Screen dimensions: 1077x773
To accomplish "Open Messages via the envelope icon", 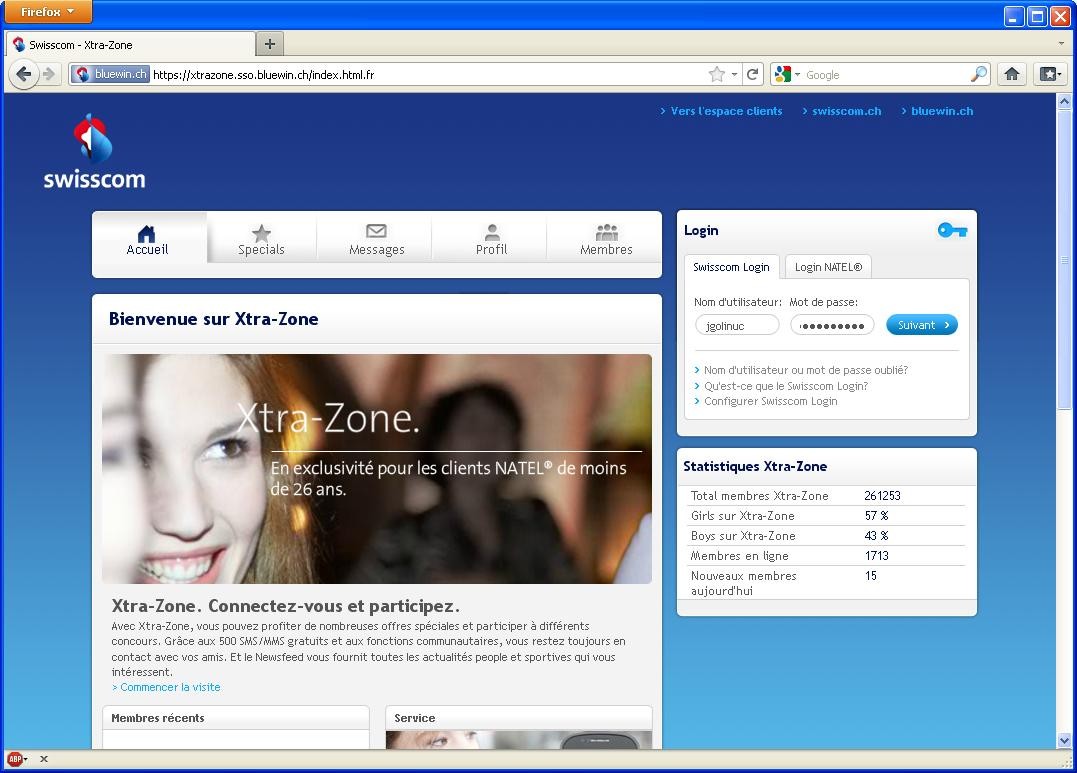I will tap(375, 231).
